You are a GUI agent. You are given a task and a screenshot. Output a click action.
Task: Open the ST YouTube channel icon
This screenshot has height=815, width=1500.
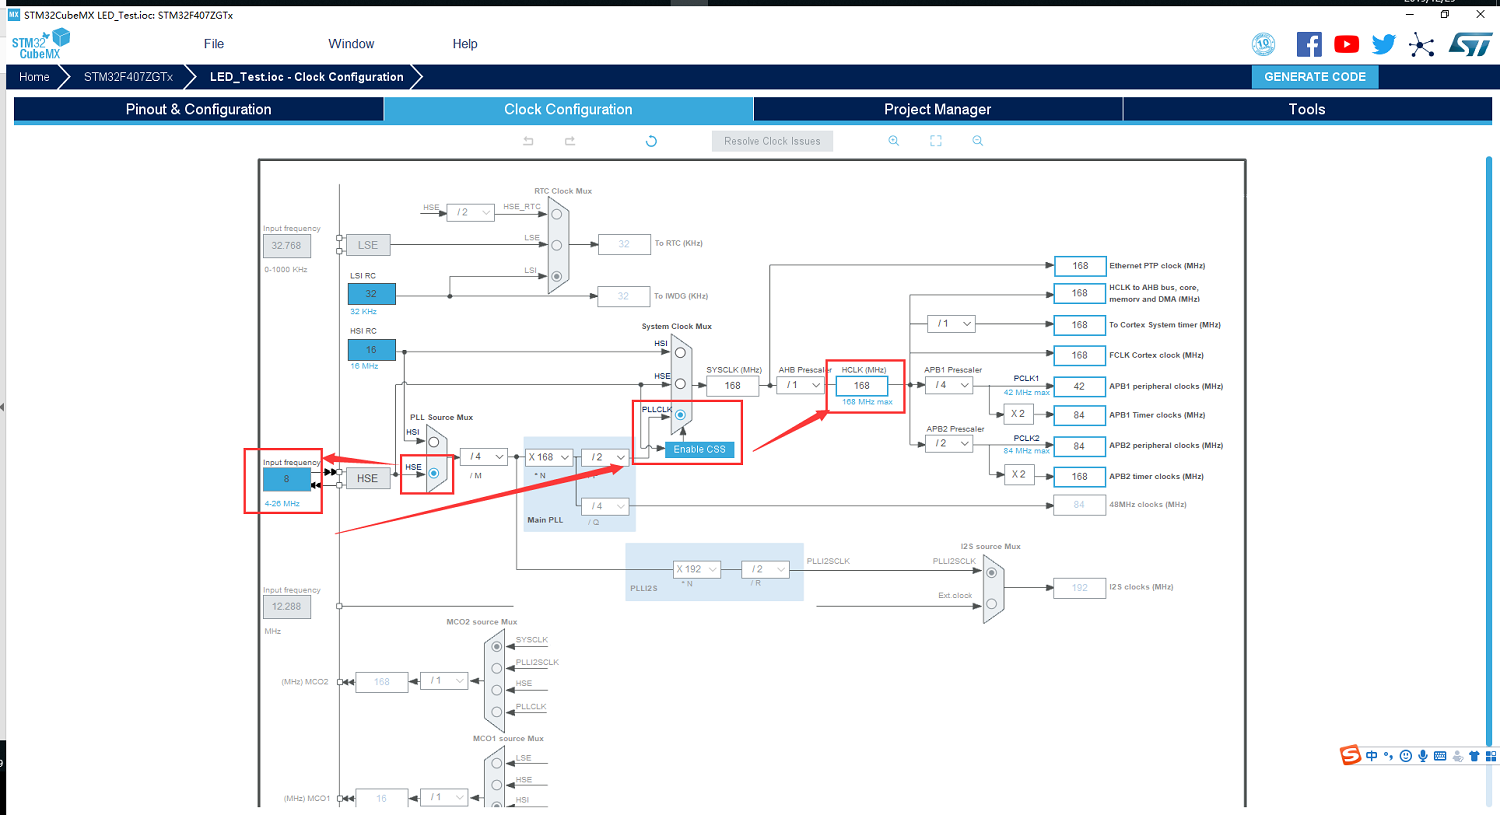(x=1347, y=44)
